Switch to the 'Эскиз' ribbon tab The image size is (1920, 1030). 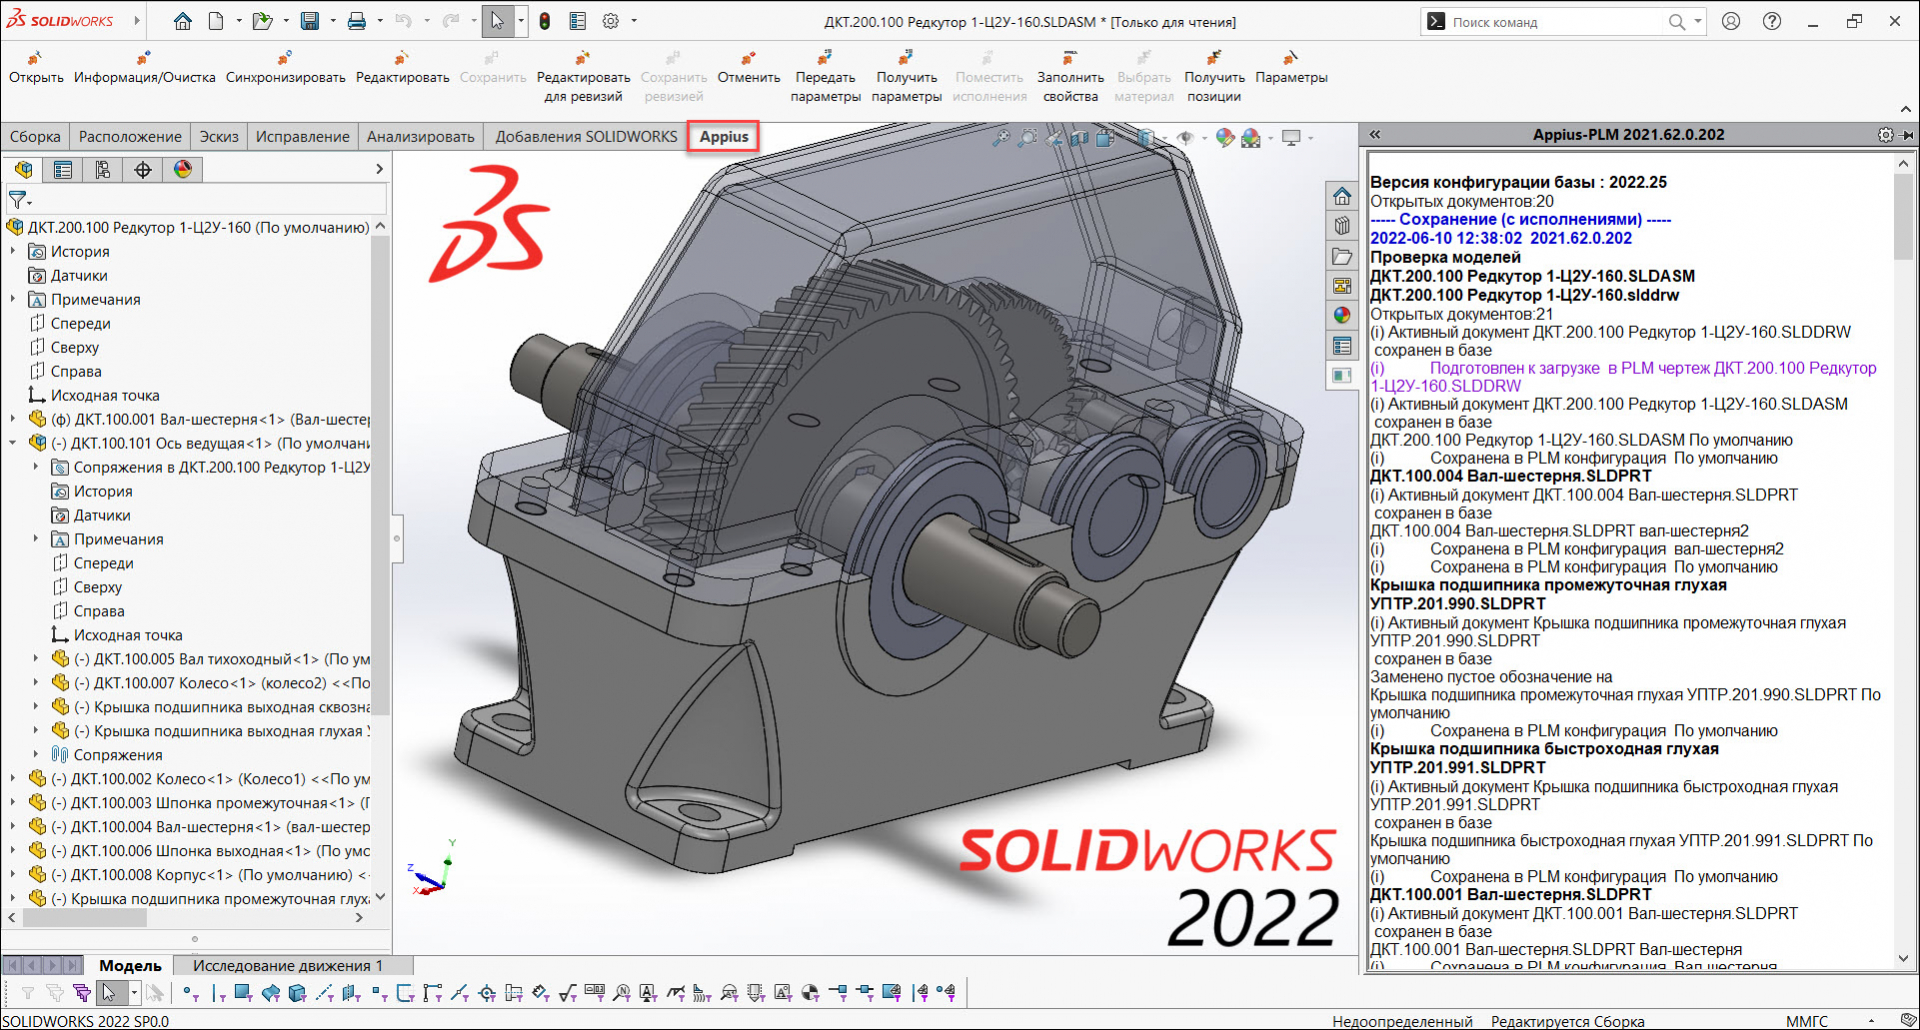click(219, 136)
